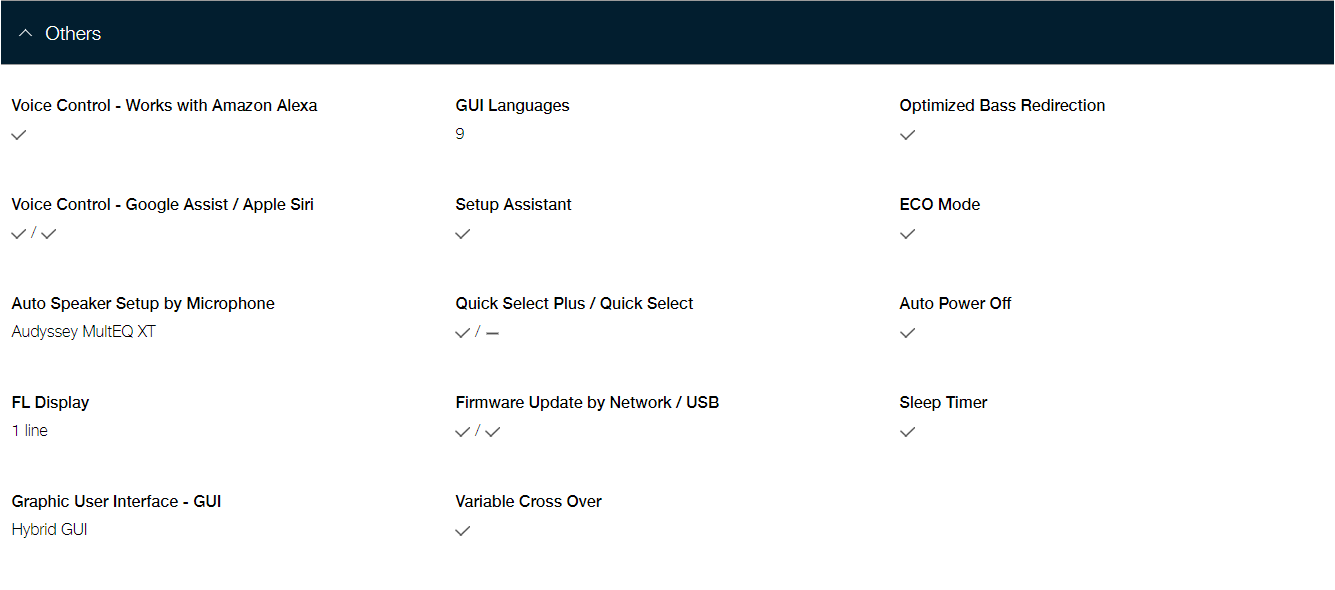The height and width of the screenshot is (590, 1335).
Task: Click checkmark under Setup Assistant
Action: coord(463,234)
